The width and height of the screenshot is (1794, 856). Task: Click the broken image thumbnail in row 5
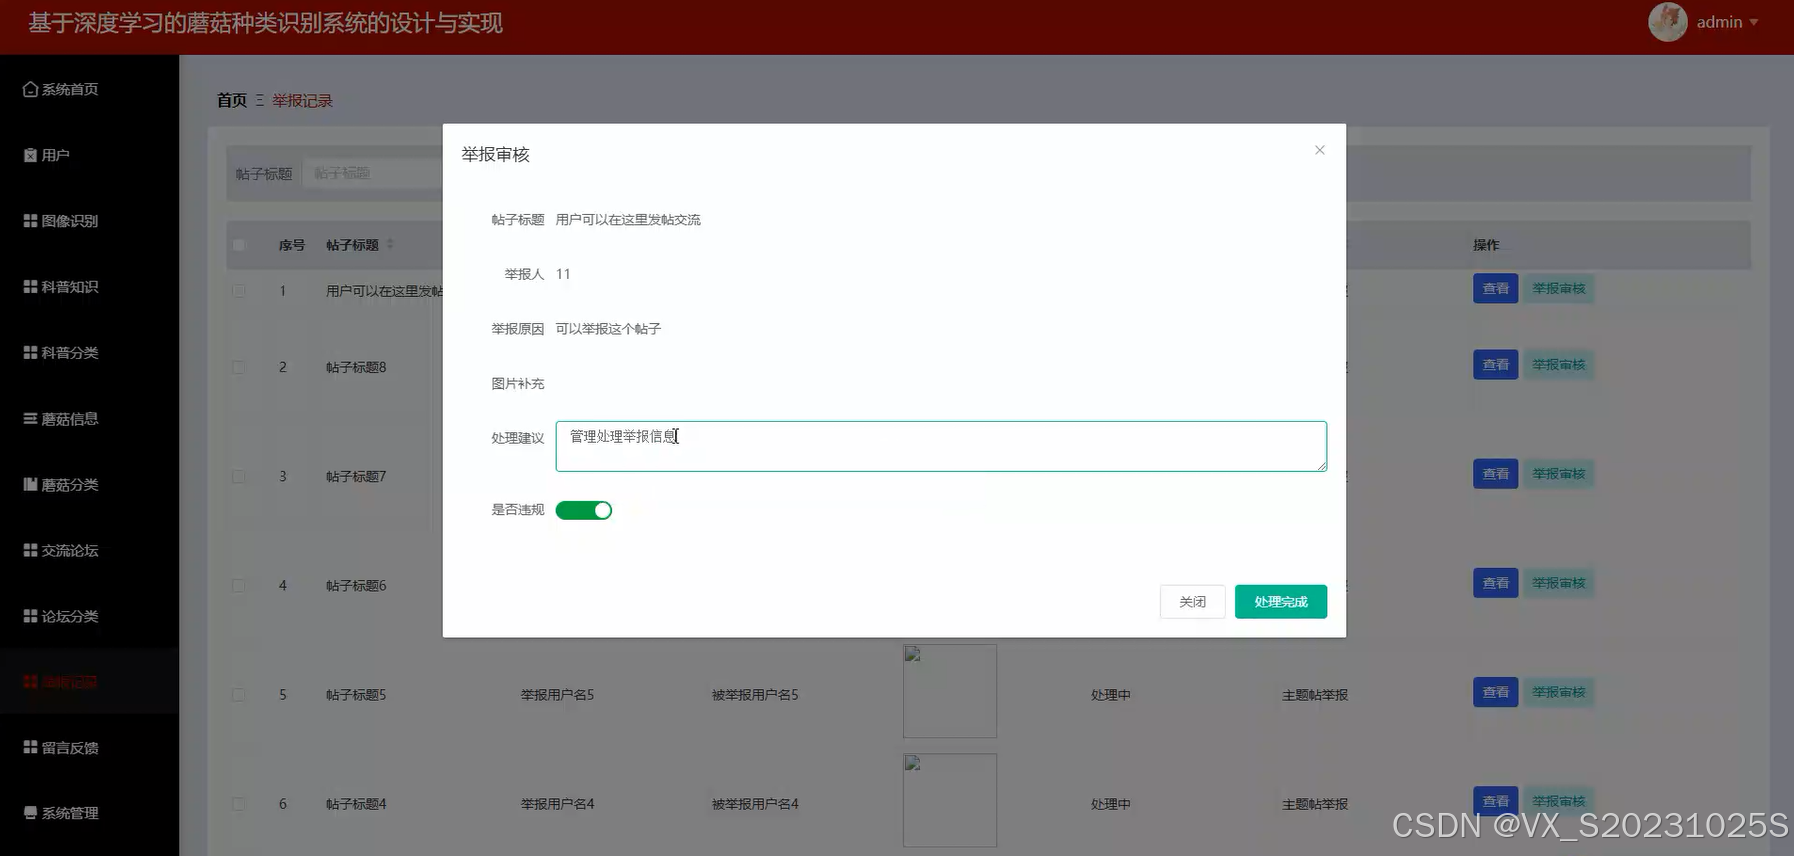click(x=950, y=691)
